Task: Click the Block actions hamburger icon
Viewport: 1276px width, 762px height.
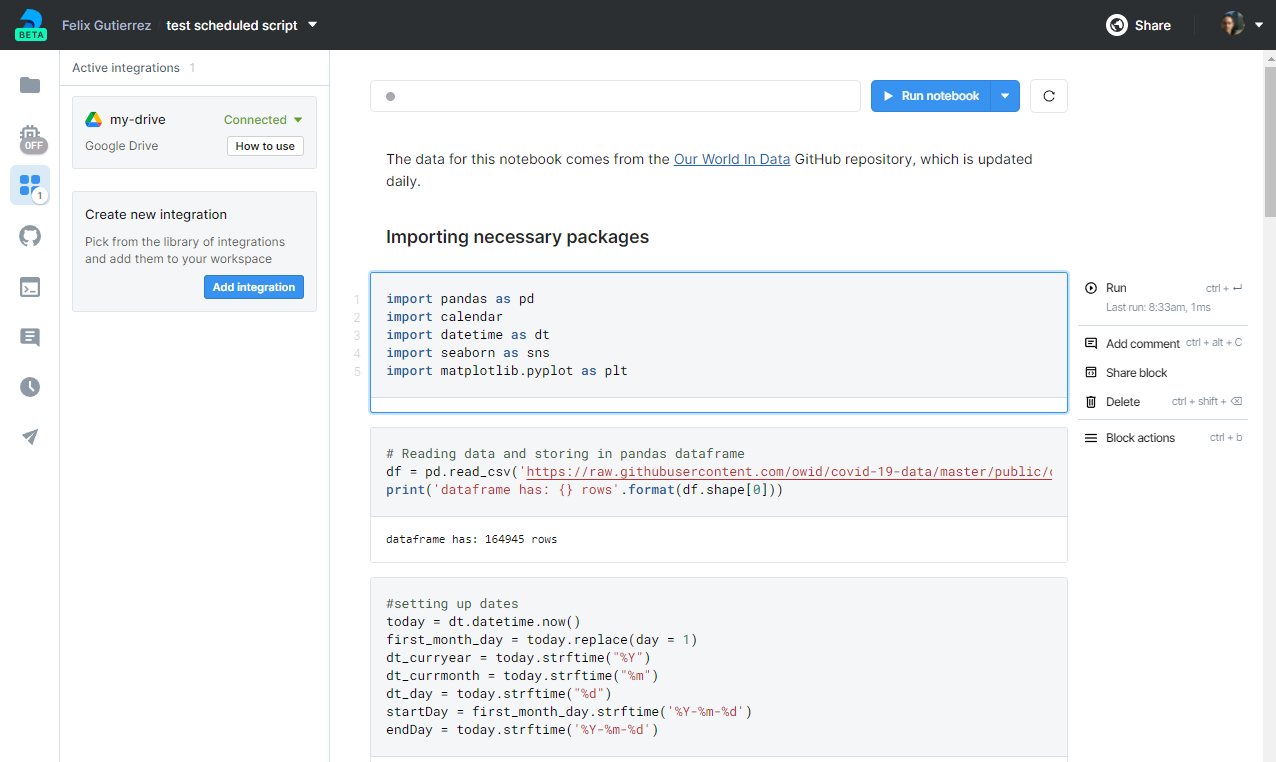Action: 1091,437
